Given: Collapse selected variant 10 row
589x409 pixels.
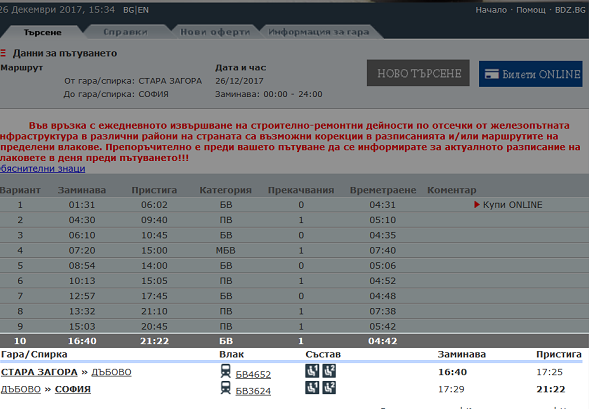Looking at the screenshot, I should (294, 341).
